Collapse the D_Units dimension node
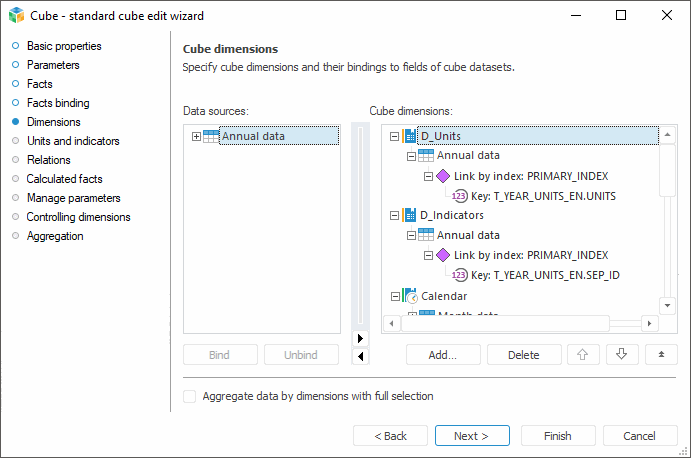The height and width of the screenshot is (458, 691). [394, 136]
